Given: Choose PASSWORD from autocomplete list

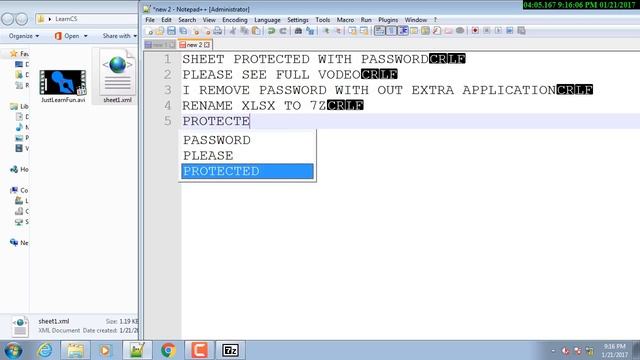Looking at the screenshot, I should tap(247, 140).
